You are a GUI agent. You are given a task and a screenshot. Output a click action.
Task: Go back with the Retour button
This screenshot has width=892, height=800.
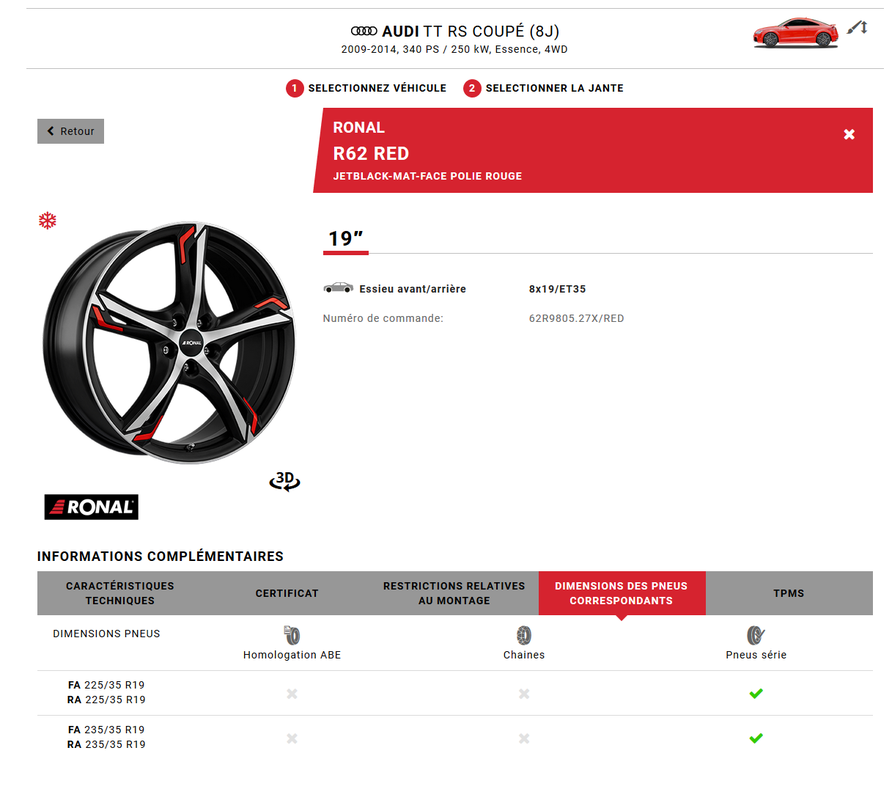pyautogui.click(x=71, y=131)
